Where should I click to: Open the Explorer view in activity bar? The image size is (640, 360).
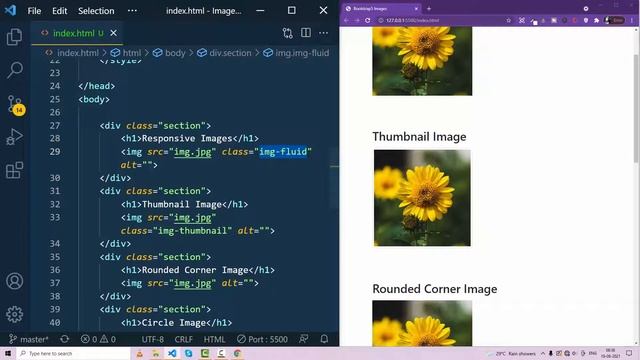click(14, 37)
